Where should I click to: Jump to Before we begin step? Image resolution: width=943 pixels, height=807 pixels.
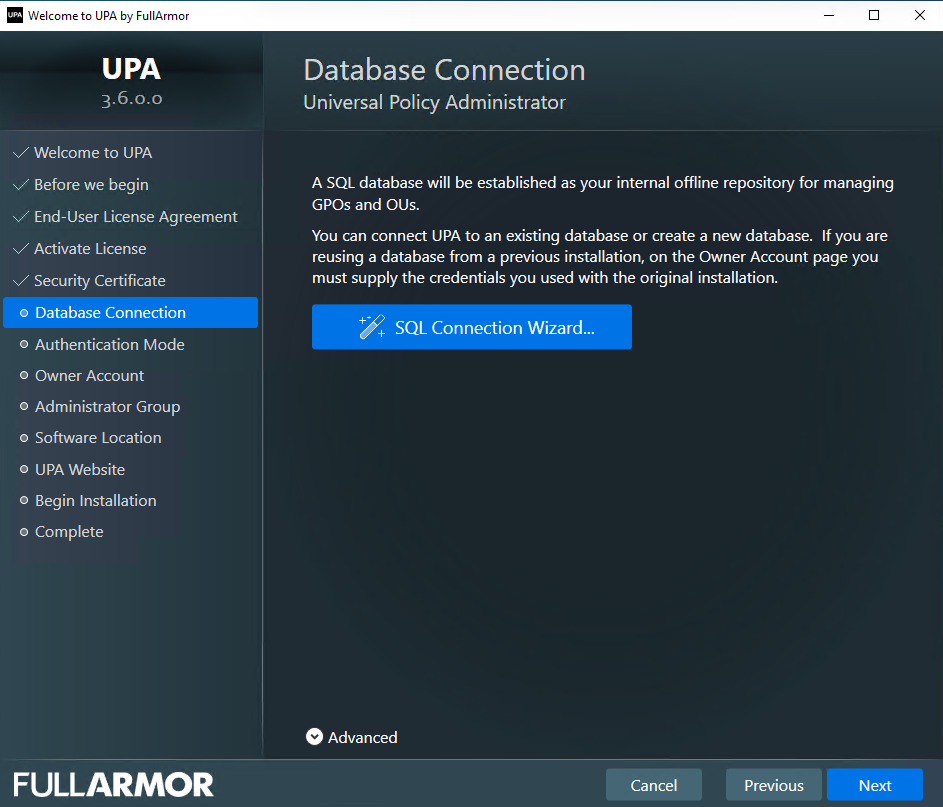point(91,185)
